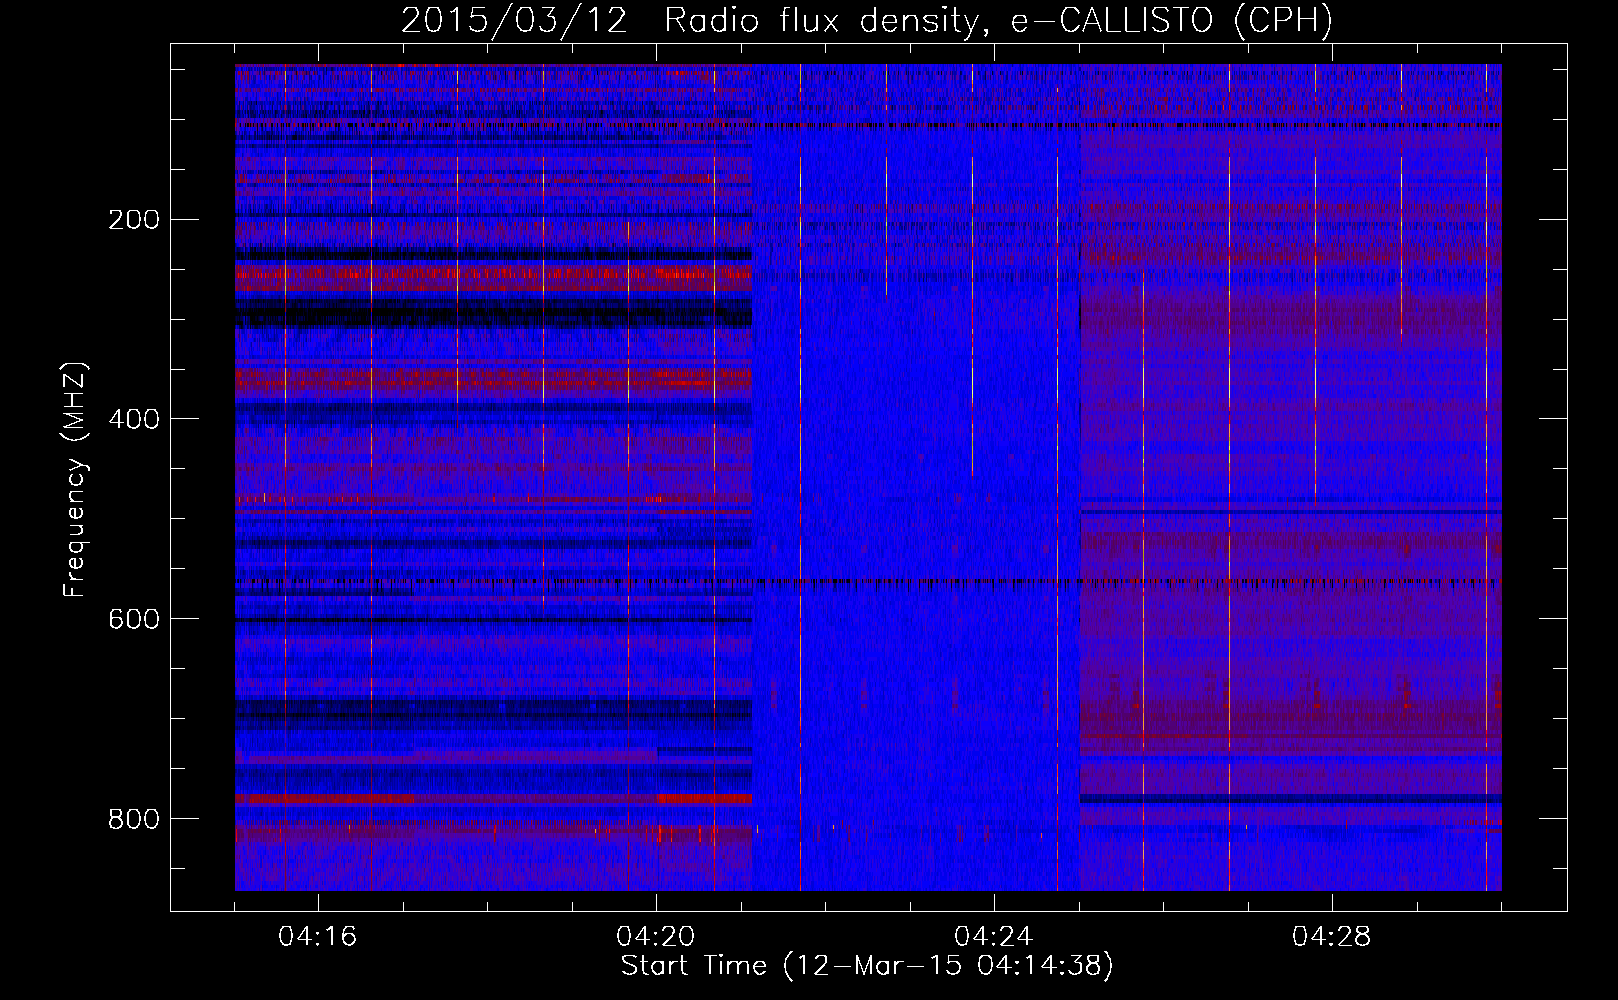Click the 200 frequency tick label

[x=133, y=220]
